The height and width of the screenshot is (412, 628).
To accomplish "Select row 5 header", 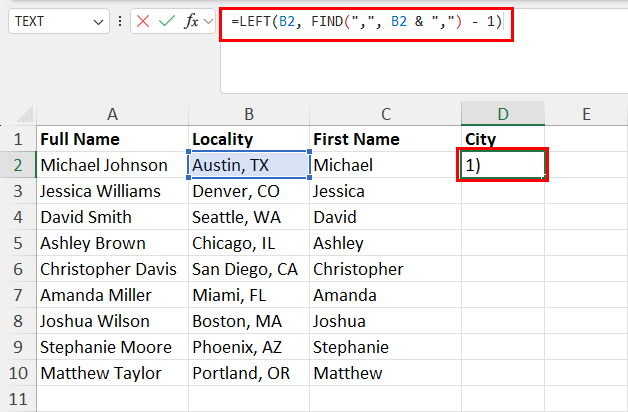I will (x=18, y=243).
